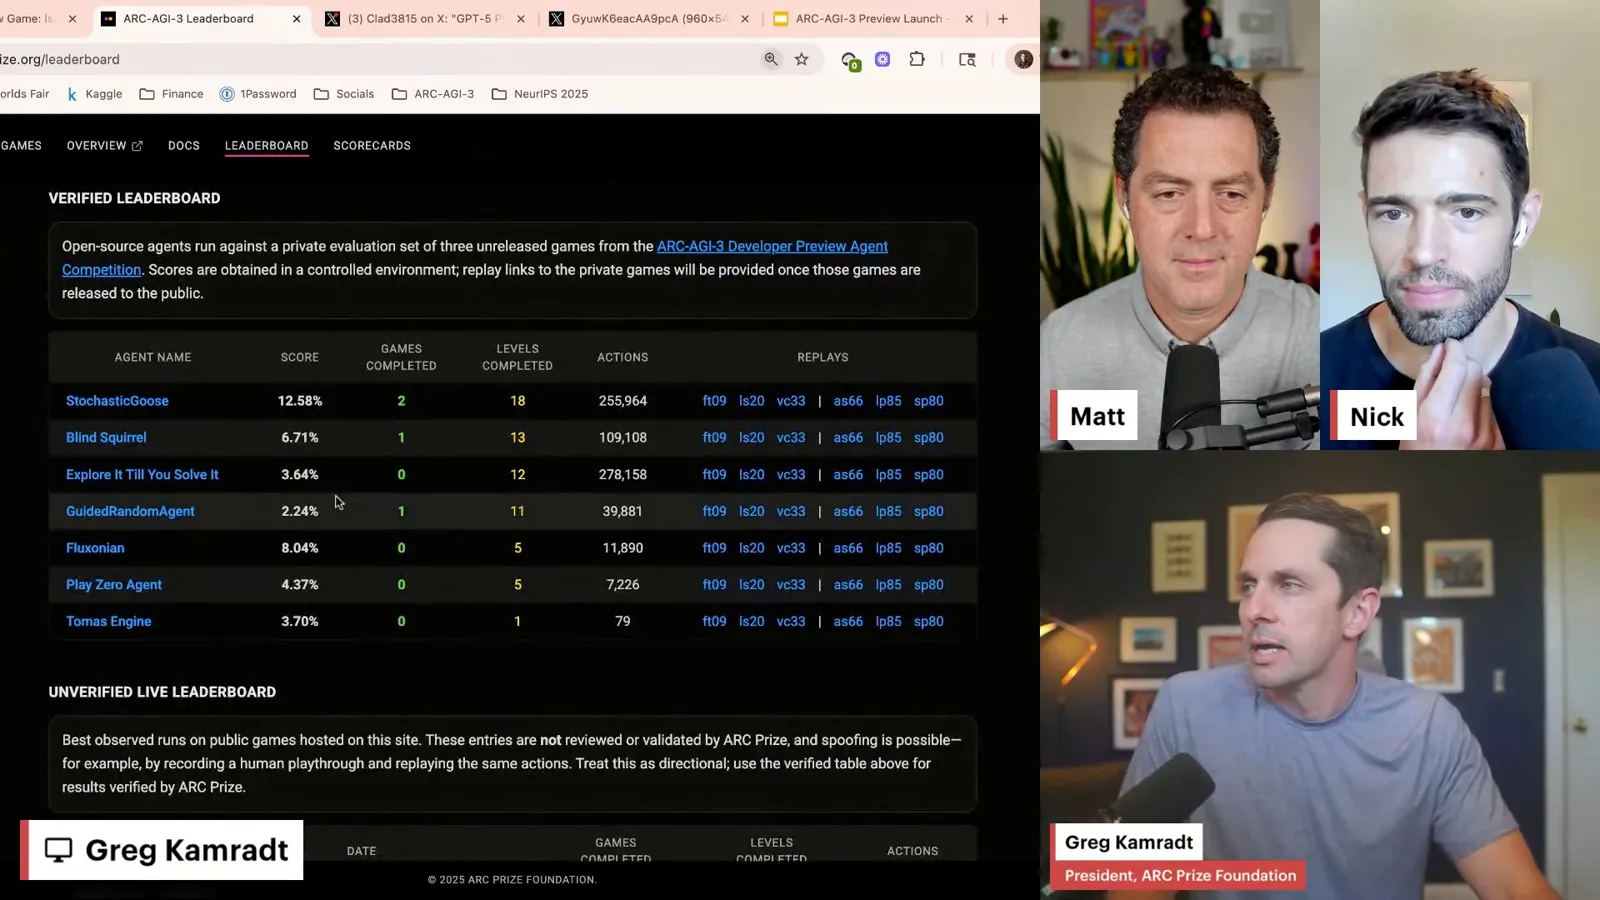Open StochasticGoose ls20 replay
This screenshot has width=1600, height=900.
tap(751, 401)
